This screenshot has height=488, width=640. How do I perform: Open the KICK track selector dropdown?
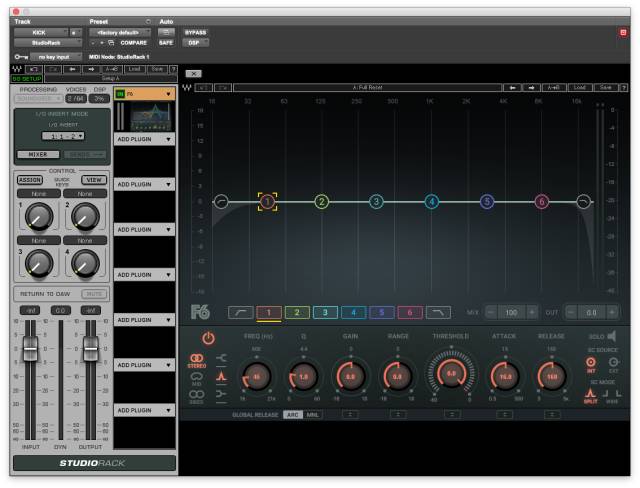[x=41, y=32]
